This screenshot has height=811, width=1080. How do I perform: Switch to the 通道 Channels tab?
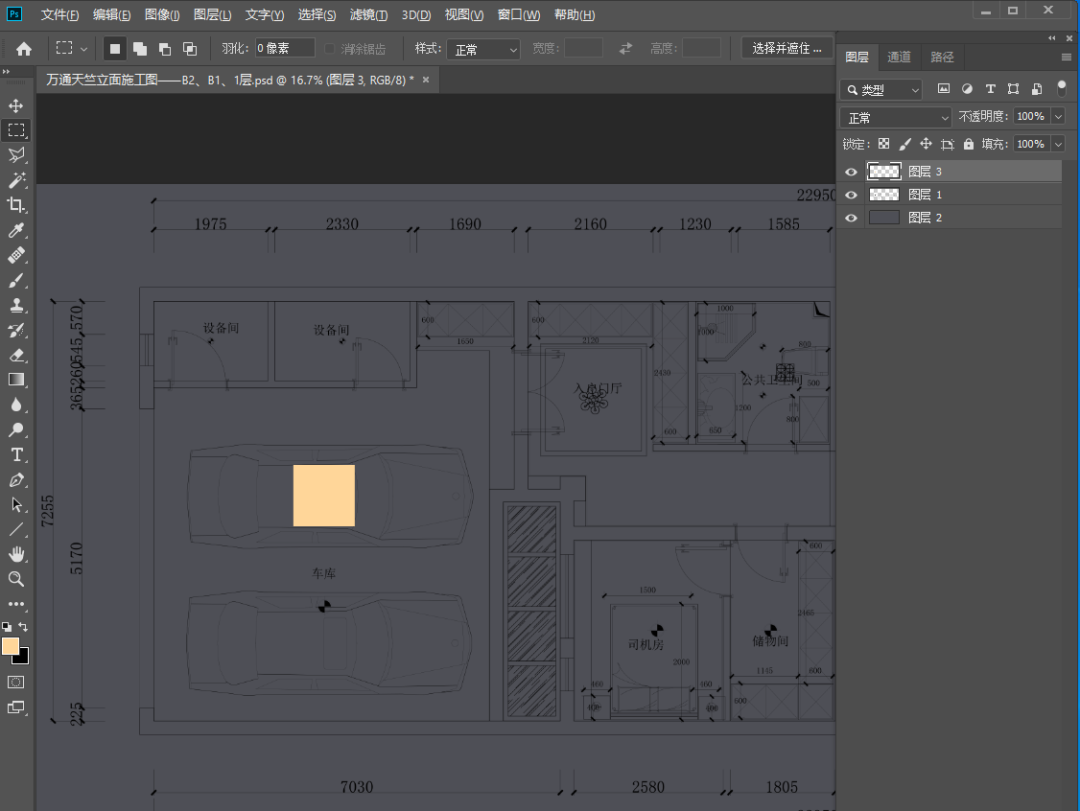[x=899, y=57]
